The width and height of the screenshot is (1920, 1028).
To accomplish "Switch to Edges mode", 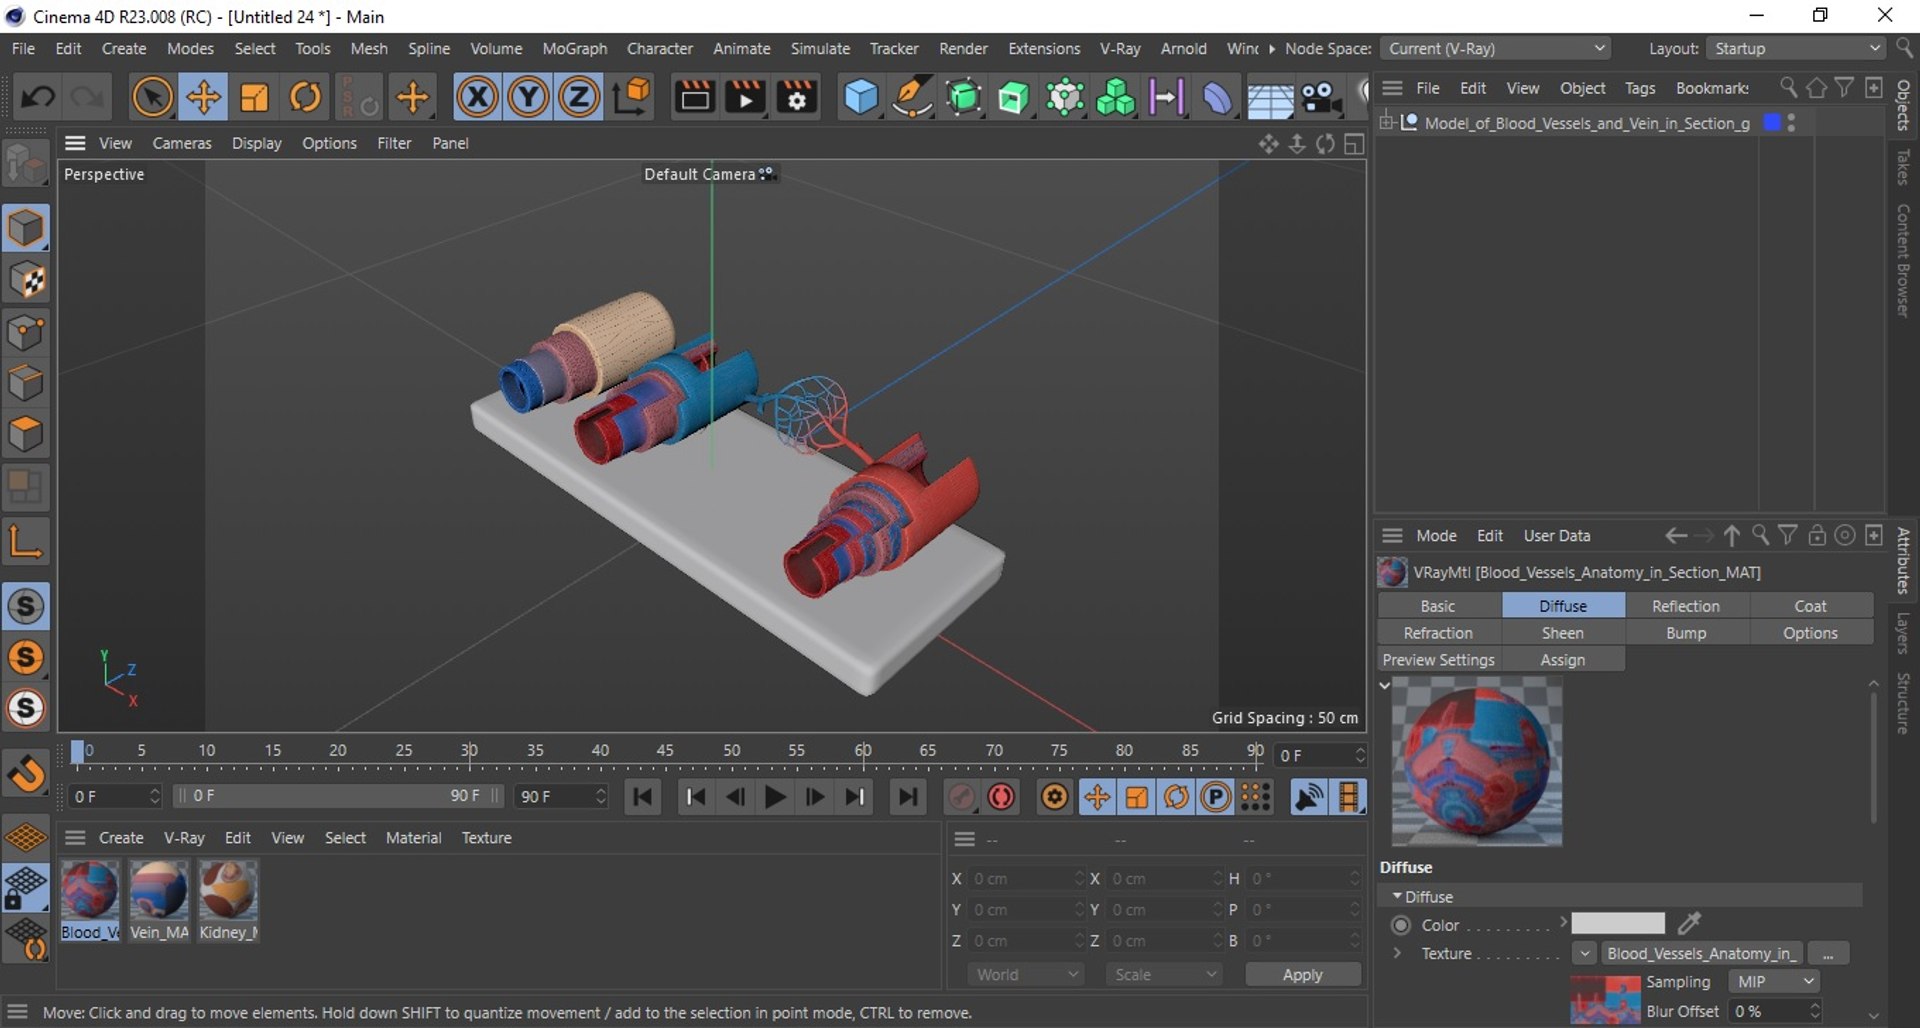I will tap(26, 383).
